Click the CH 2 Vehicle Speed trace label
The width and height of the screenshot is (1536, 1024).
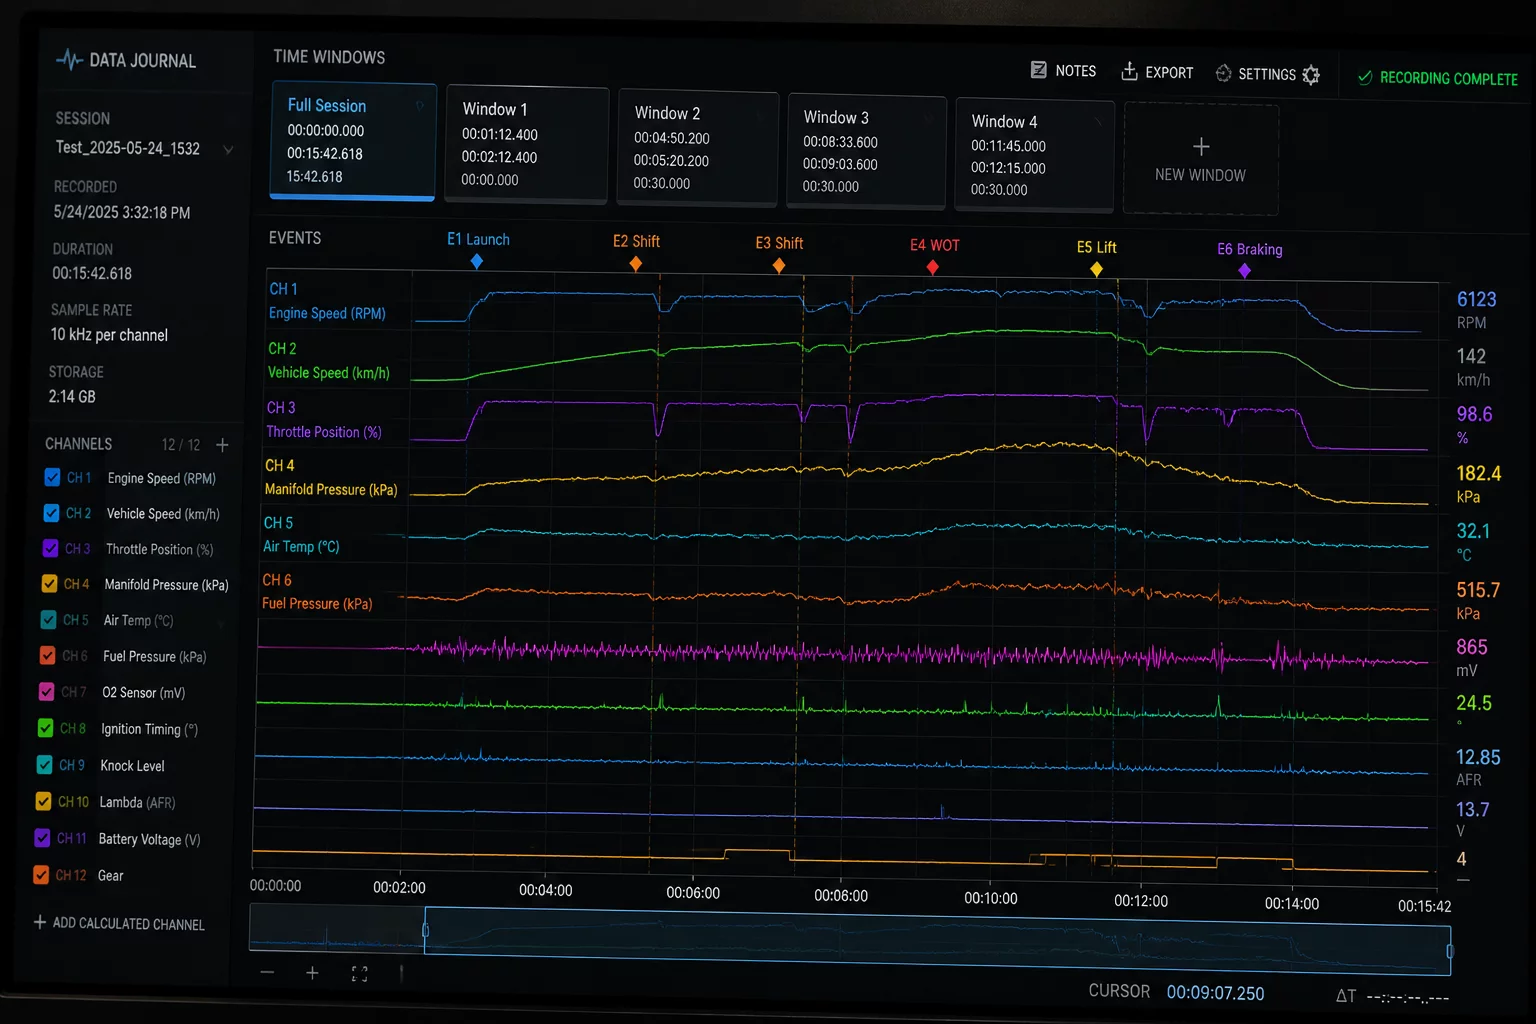[328, 361]
